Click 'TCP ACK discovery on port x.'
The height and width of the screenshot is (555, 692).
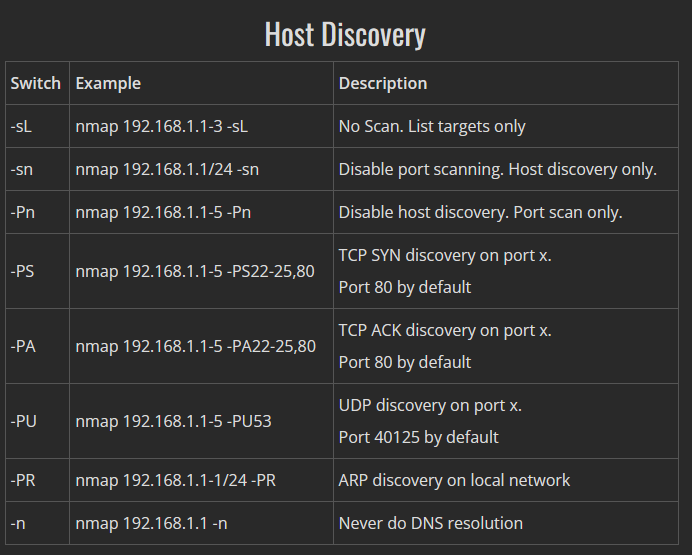tap(445, 330)
